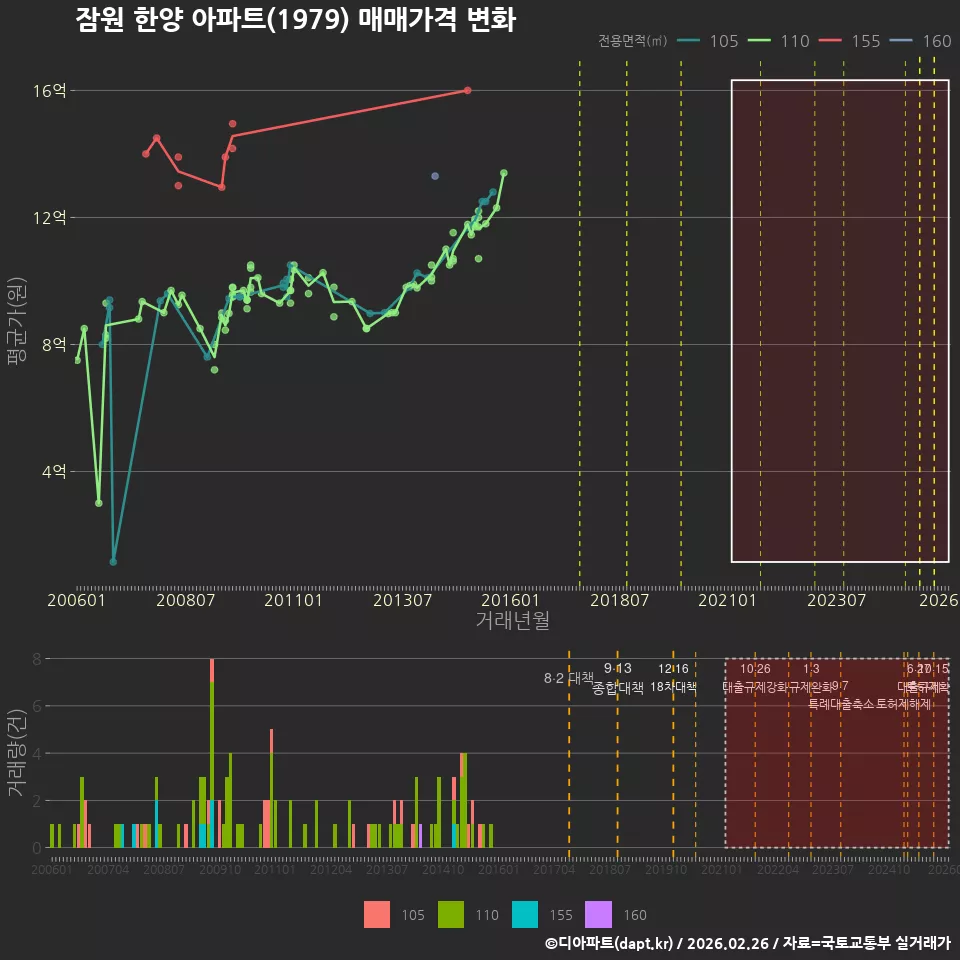Viewport: 960px width, 960px height.
Task: Click the 12·16 18차대책 marker label
Action: coord(673,678)
